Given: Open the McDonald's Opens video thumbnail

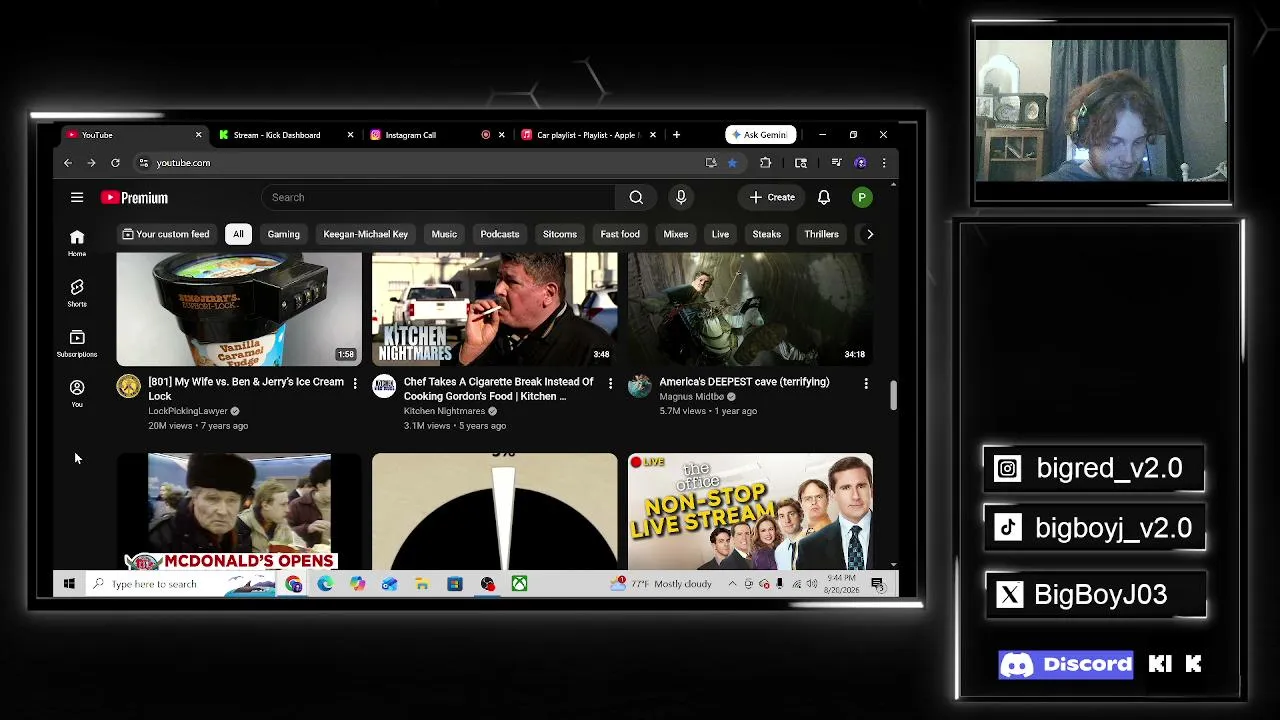Looking at the screenshot, I should (239, 510).
